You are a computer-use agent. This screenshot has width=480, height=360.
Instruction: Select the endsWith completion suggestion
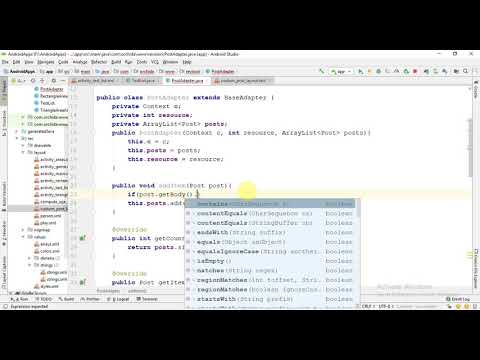[270, 232]
